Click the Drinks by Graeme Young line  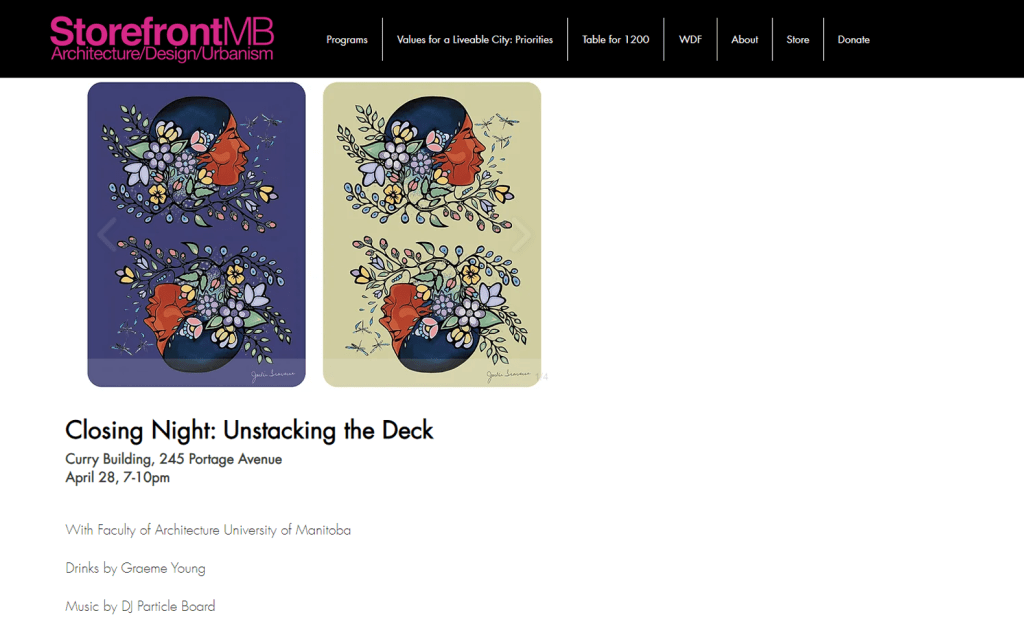tap(135, 568)
